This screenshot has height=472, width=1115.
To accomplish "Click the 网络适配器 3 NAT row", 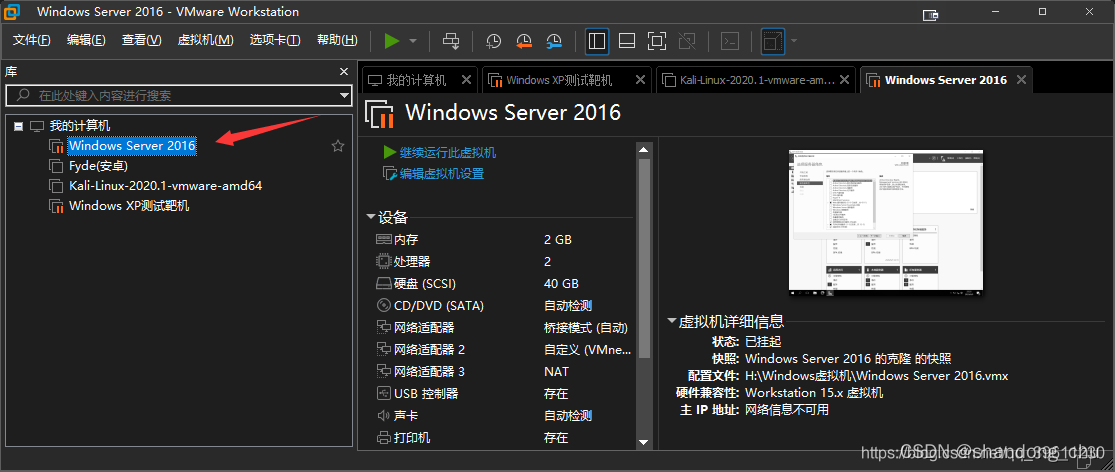I will (503, 371).
